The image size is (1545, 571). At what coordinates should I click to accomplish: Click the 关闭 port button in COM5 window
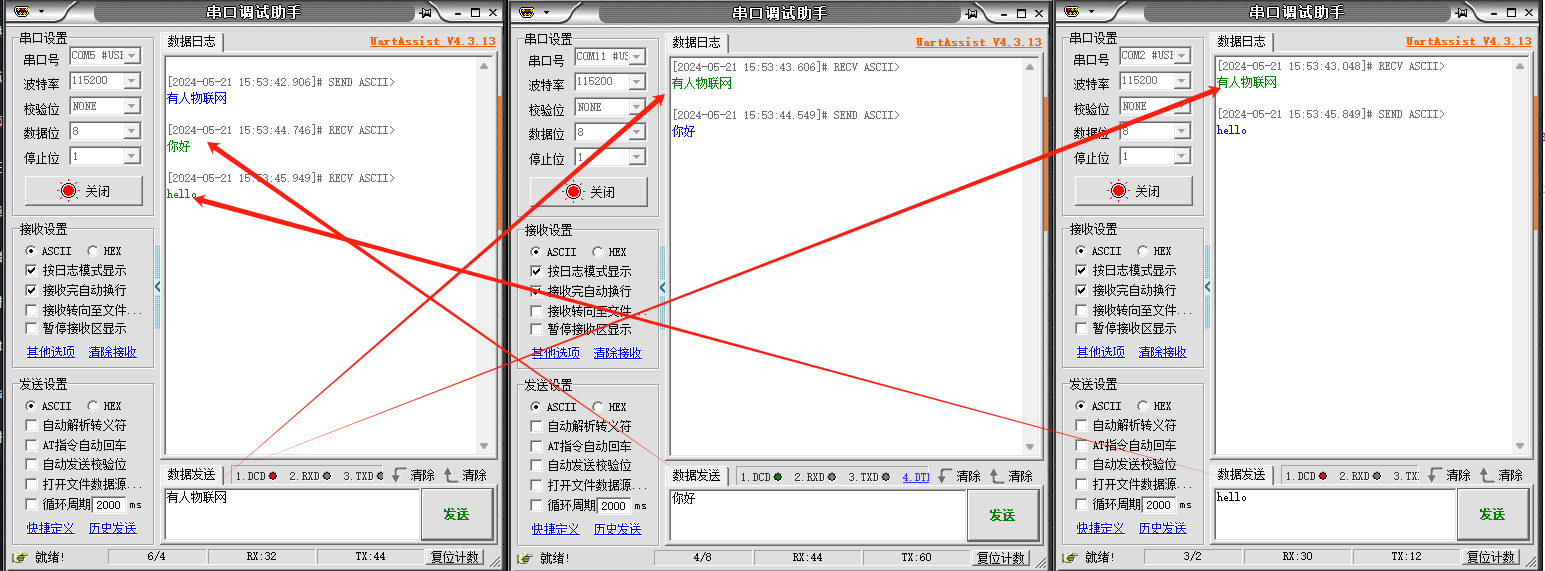tap(84, 191)
